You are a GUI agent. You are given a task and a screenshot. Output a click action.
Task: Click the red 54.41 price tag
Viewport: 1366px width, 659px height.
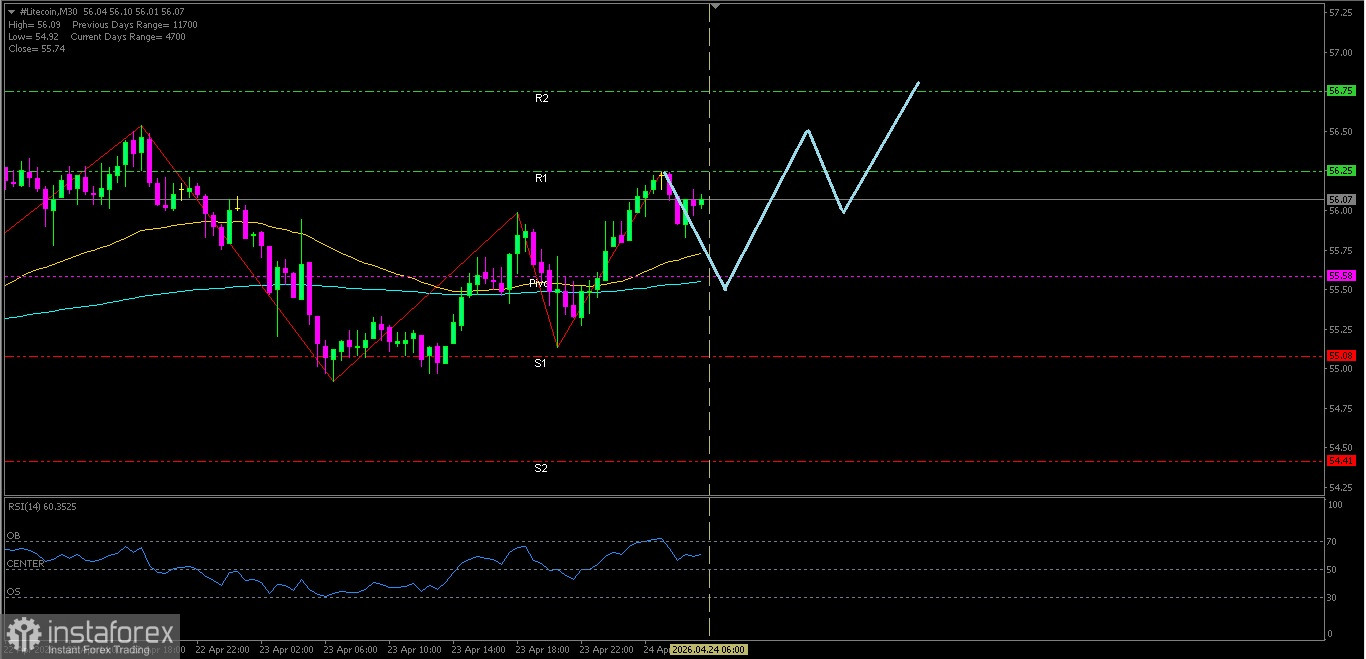point(1341,460)
